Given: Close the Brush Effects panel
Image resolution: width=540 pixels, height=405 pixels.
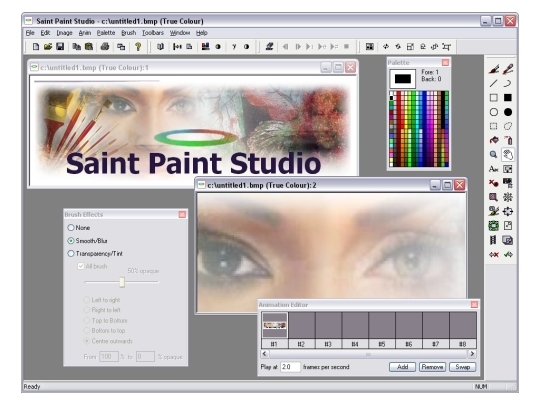Looking at the screenshot, I should tap(182, 215).
